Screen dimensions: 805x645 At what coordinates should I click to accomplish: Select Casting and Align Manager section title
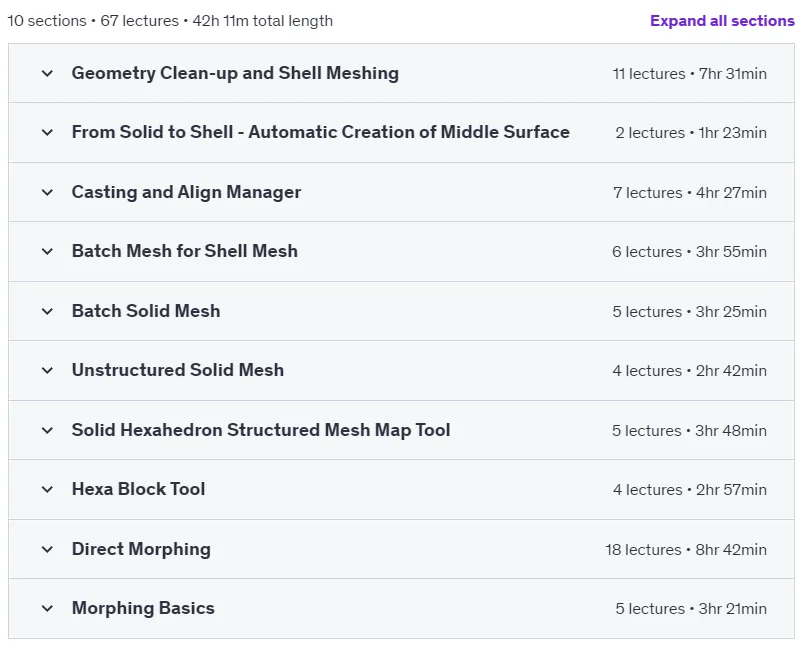click(x=186, y=192)
